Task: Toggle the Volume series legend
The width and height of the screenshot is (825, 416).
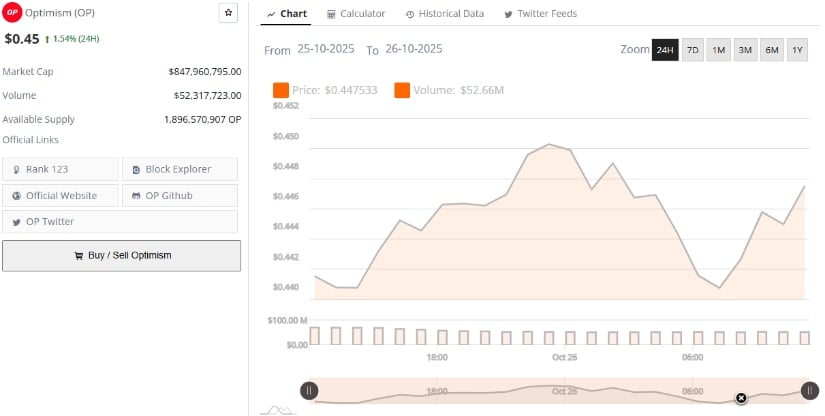Action: click(449, 91)
